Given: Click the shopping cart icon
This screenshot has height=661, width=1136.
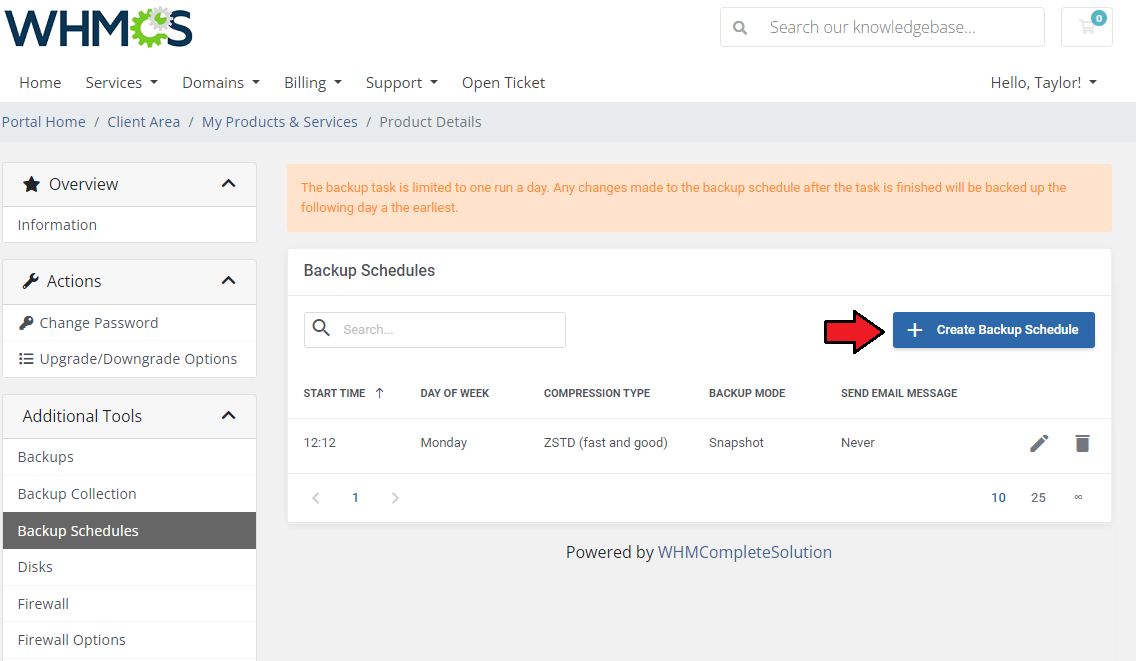Looking at the screenshot, I should [x=1087, y=27].
